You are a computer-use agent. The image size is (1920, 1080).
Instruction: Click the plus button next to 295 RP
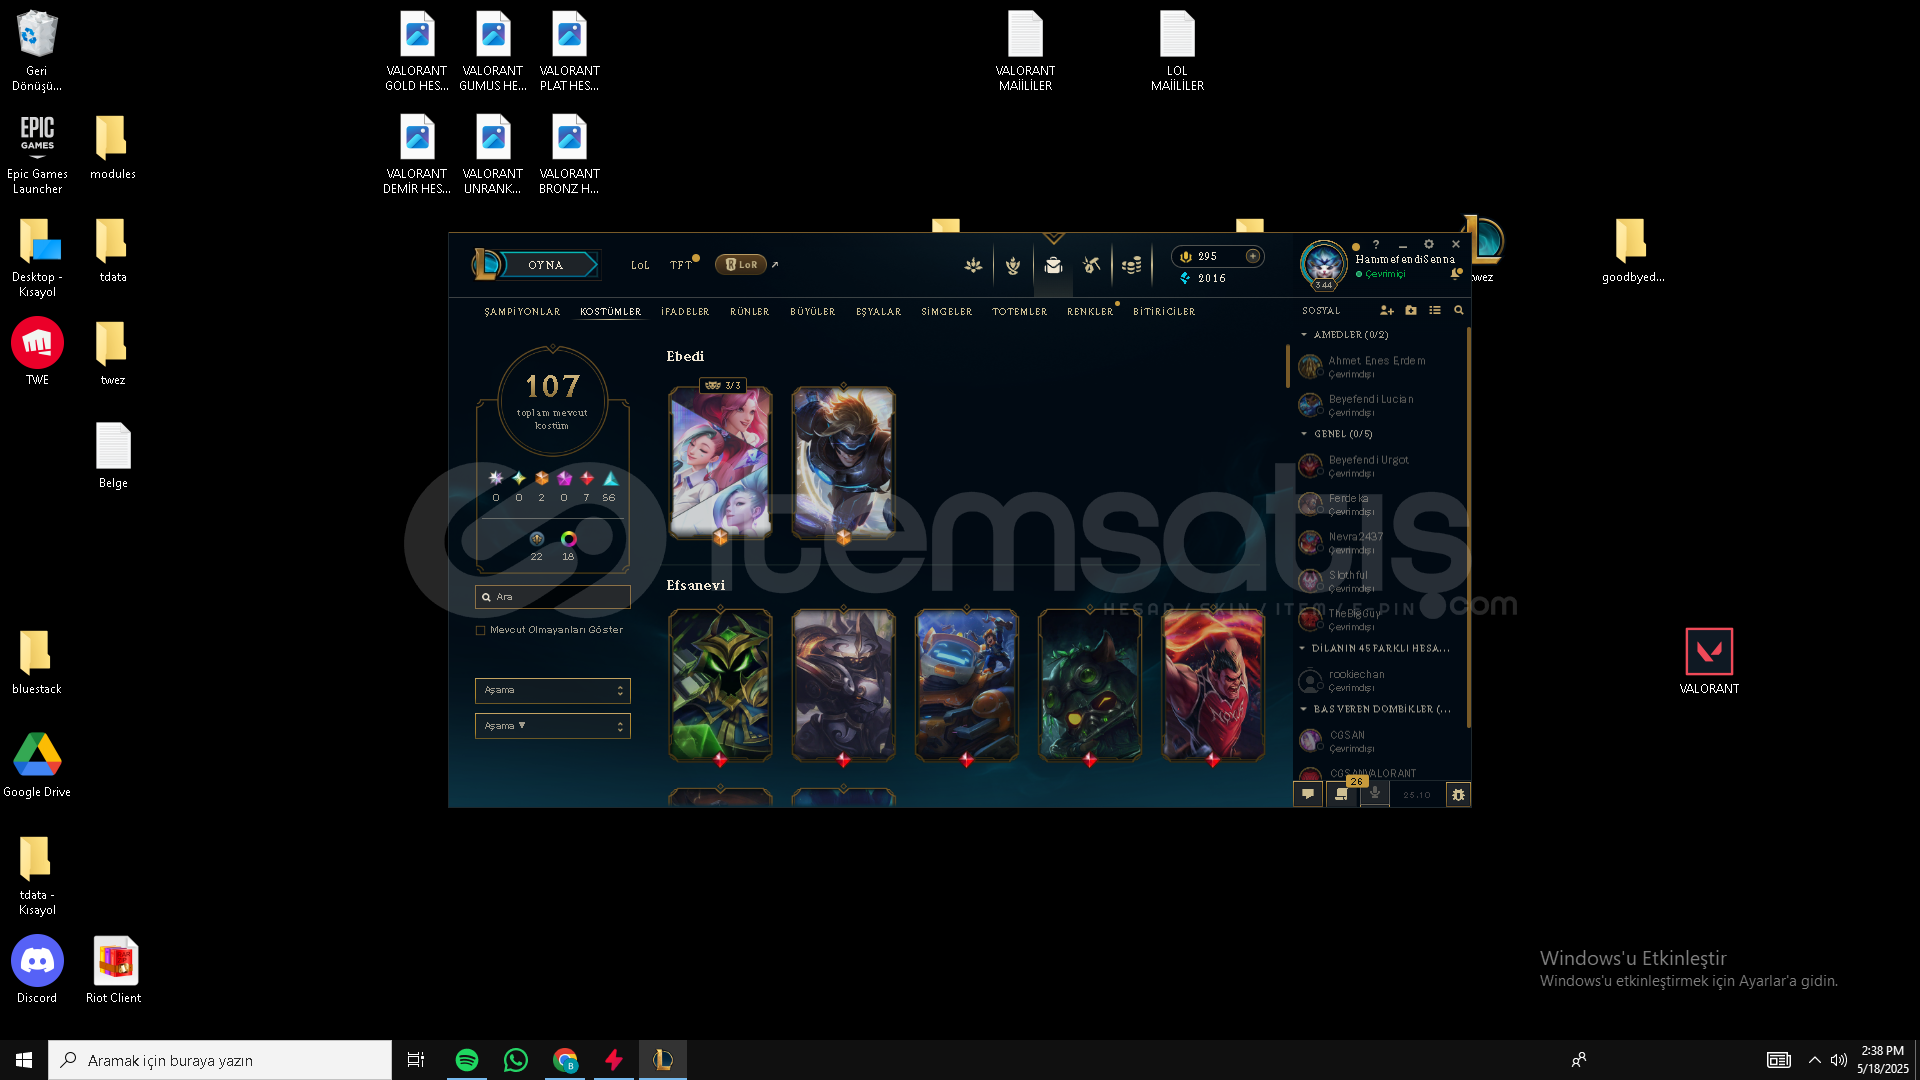1252,256
